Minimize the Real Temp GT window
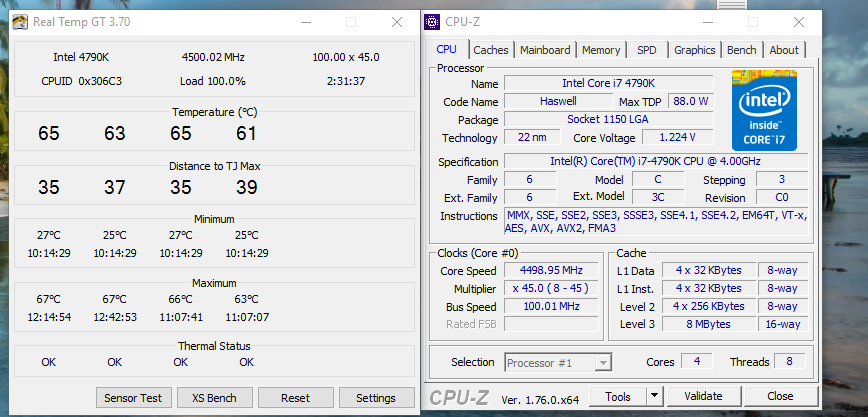 click(306, 22)
